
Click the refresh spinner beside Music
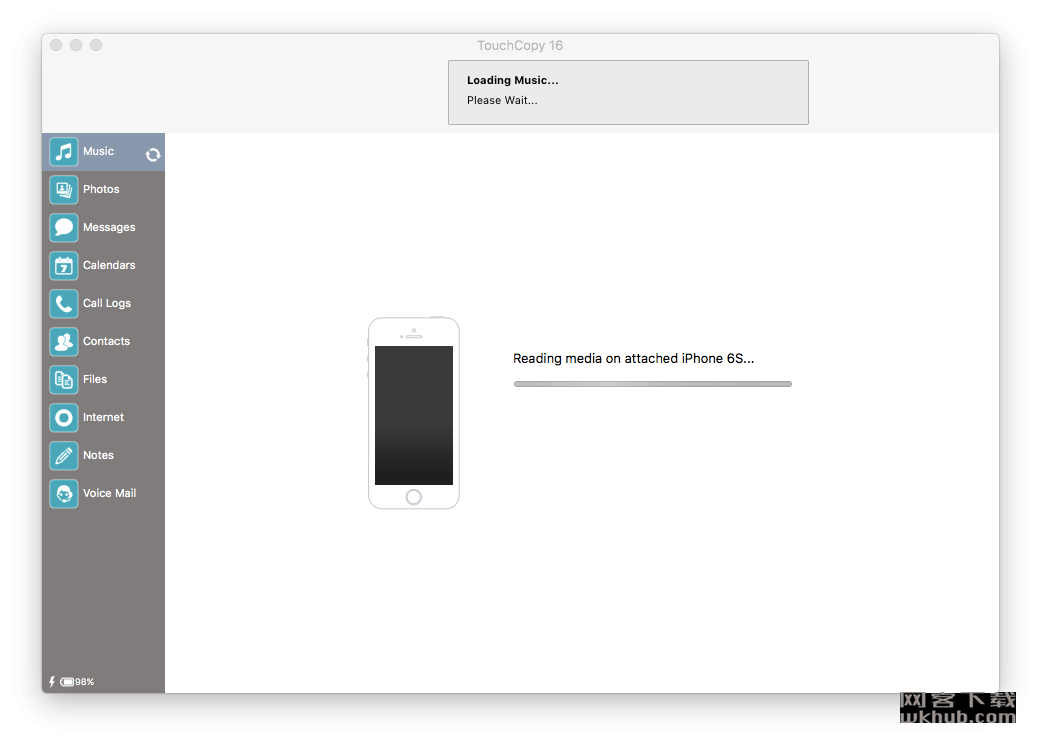click(153, 155)
